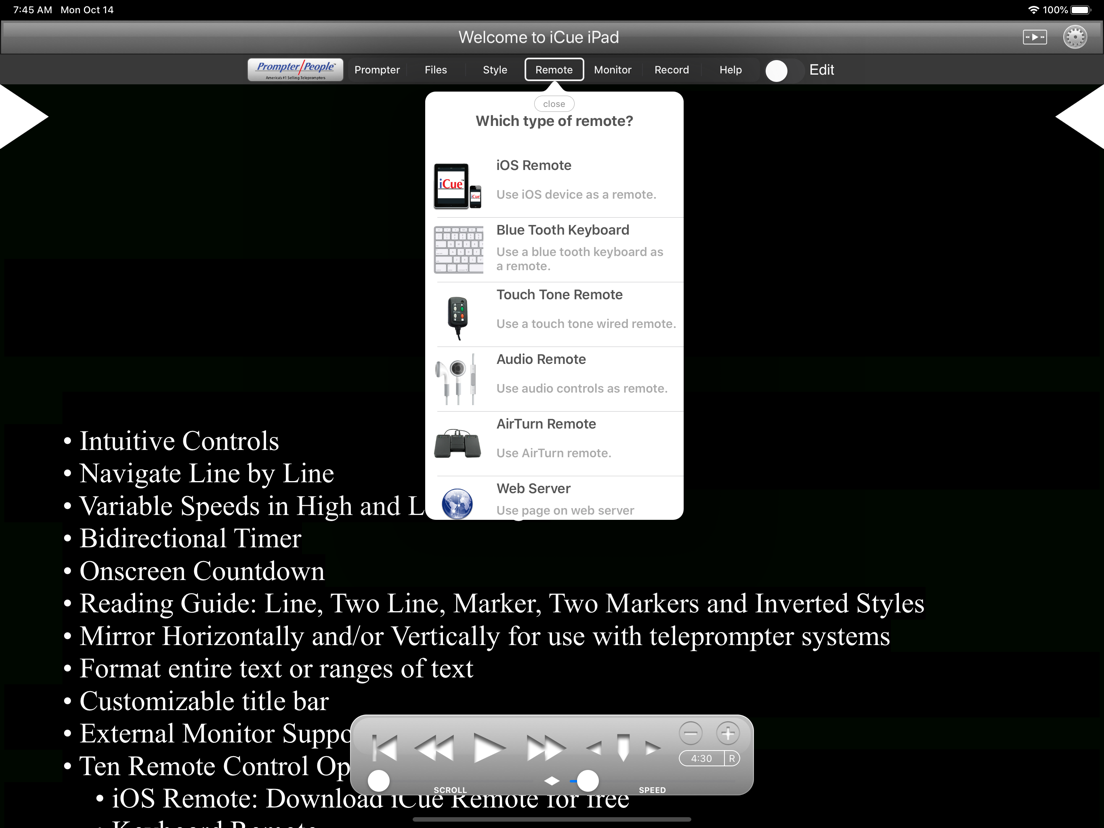Click the iCue iOS devices icon
The height and width of the screenshot is (828, 1104).
[x=458, y=186]
